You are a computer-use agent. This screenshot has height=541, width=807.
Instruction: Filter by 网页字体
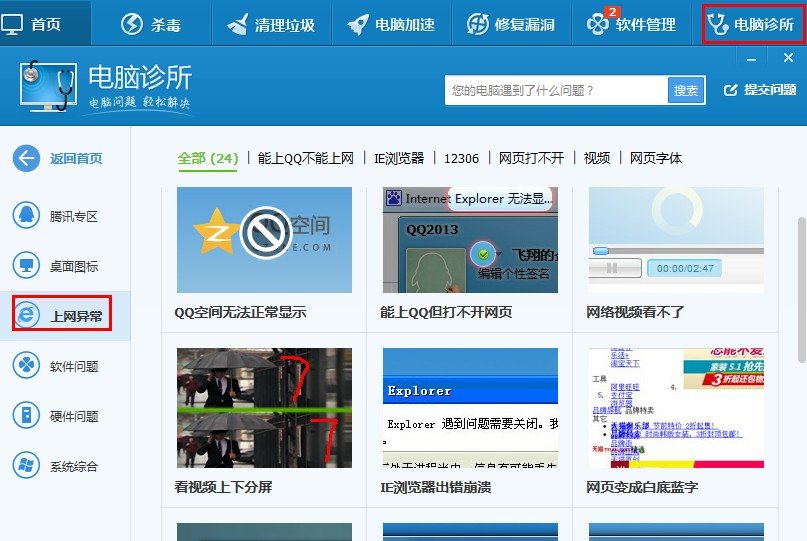click(x=656, y=158)
